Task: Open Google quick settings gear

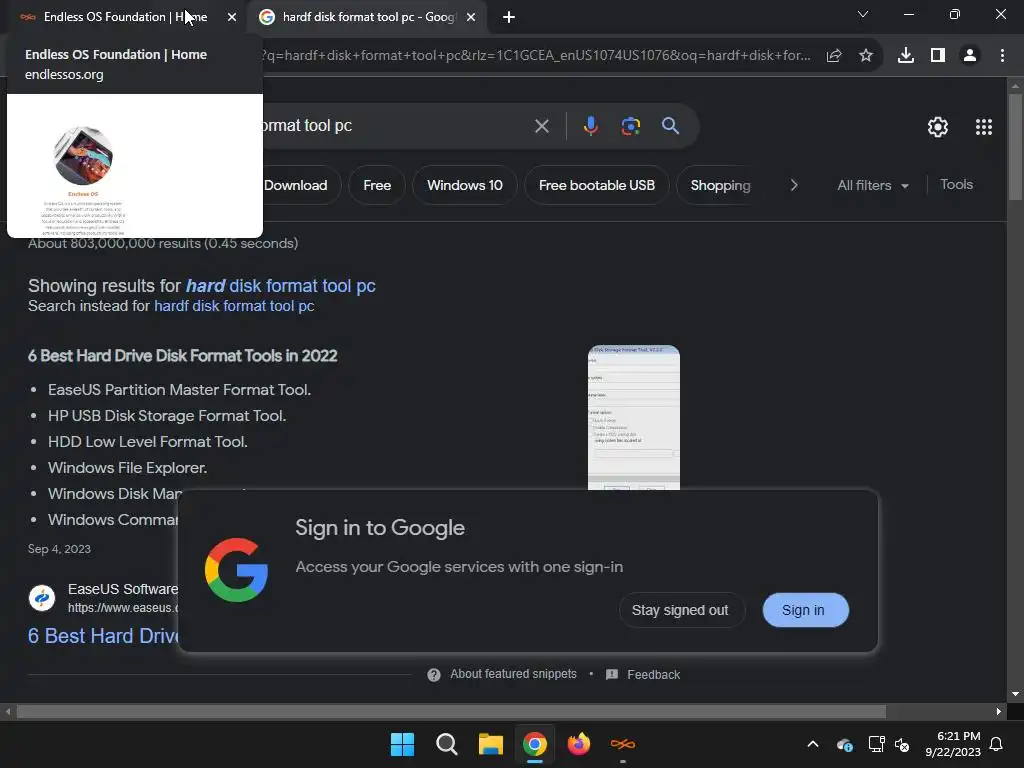Action: click(x=938, y=127)
